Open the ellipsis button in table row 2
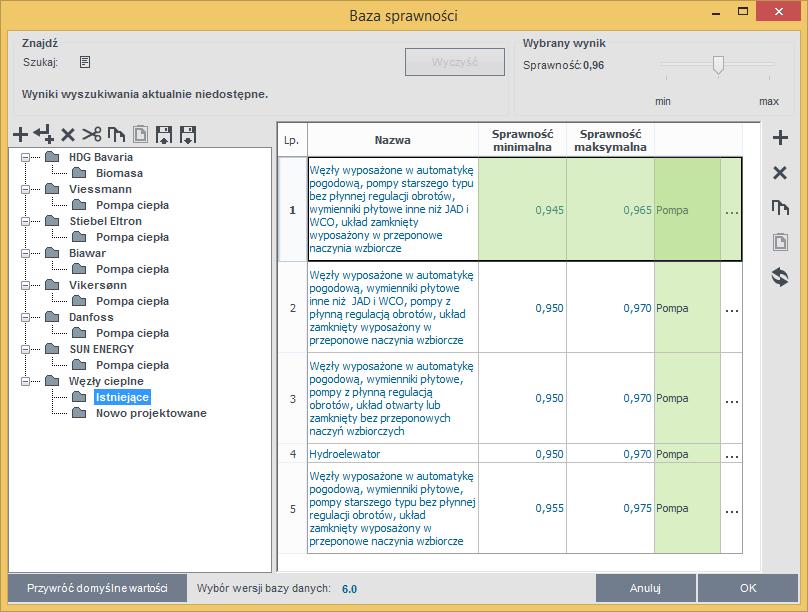This screenshot has height=612, width=808. (732, 308)
